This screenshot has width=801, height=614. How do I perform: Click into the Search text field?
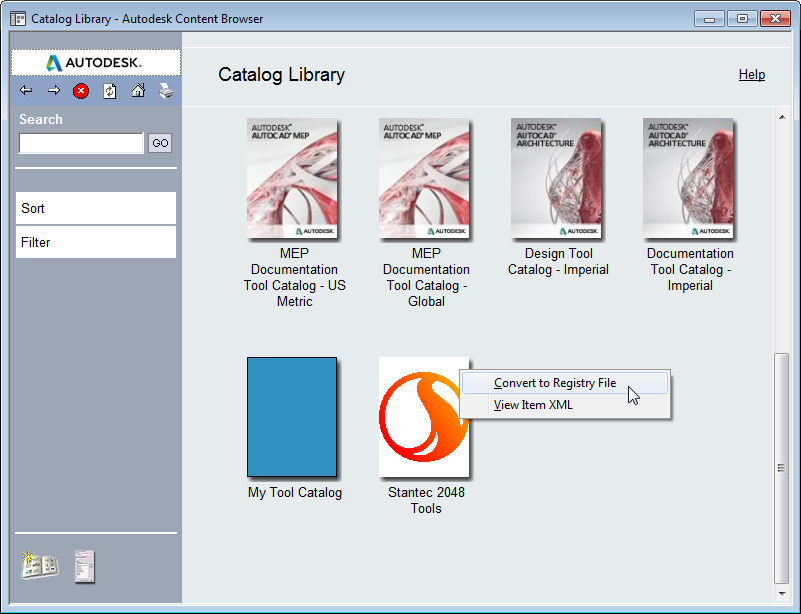click(x=81, y=143)
